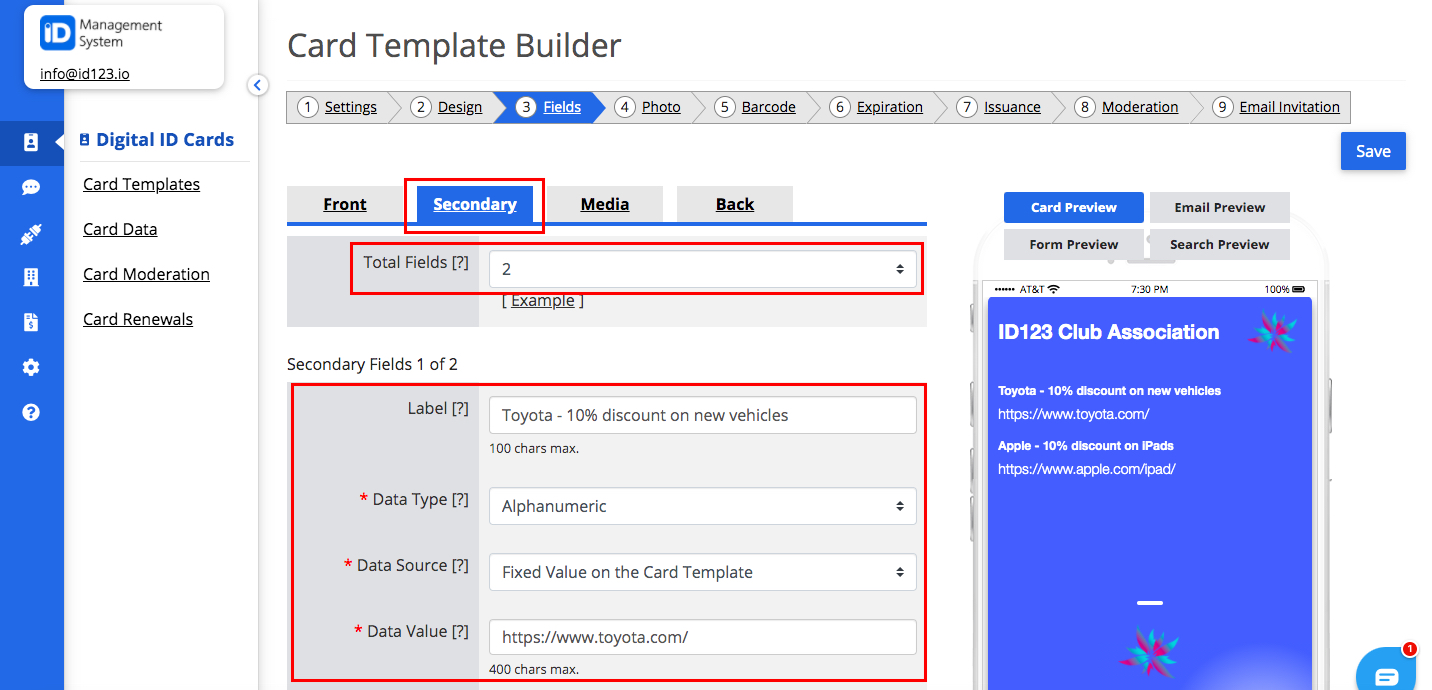The image size is (1432, 690).
Task: Open the Total Fields dropdown
Action: click(x=703, y=268)
